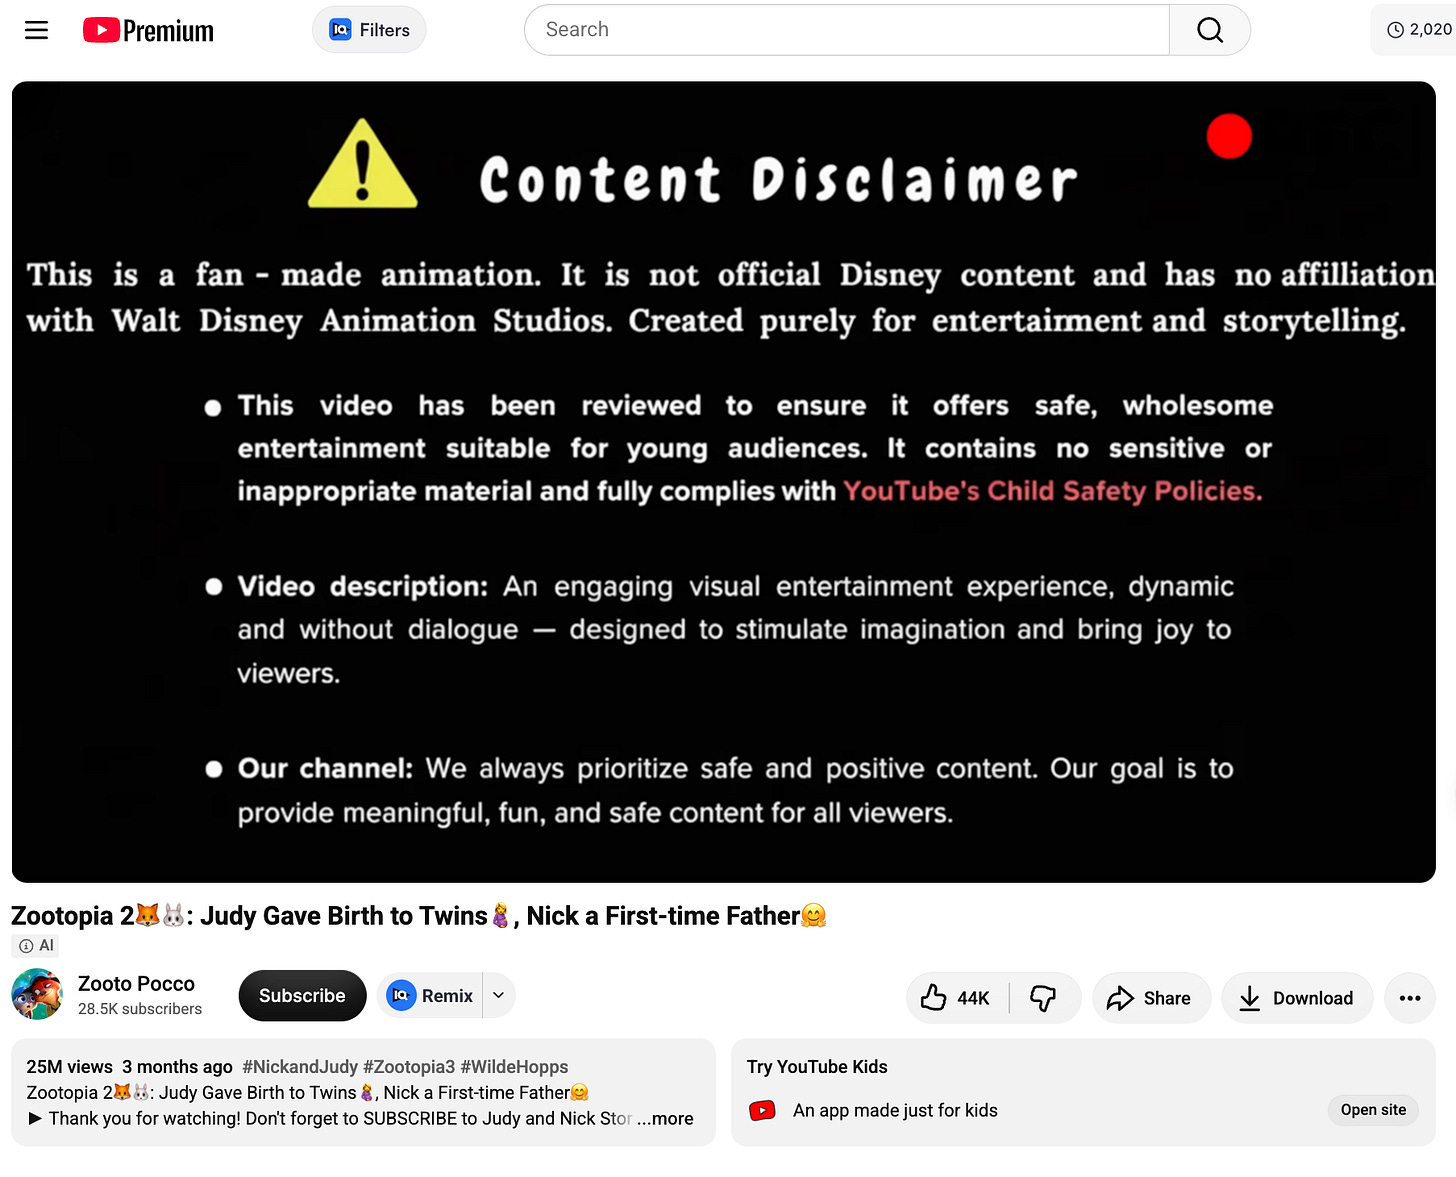Click the video player disclaimer frame
This screenshot has height=1177, width=1456.
[724, 482]
